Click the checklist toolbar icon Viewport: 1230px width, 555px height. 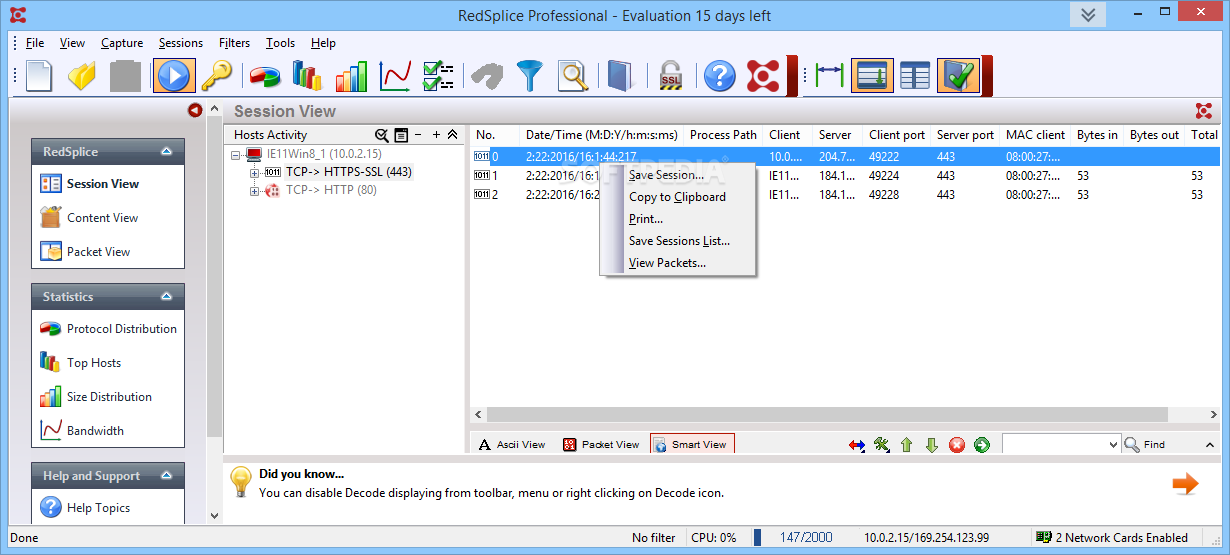[x=438, y=76]
